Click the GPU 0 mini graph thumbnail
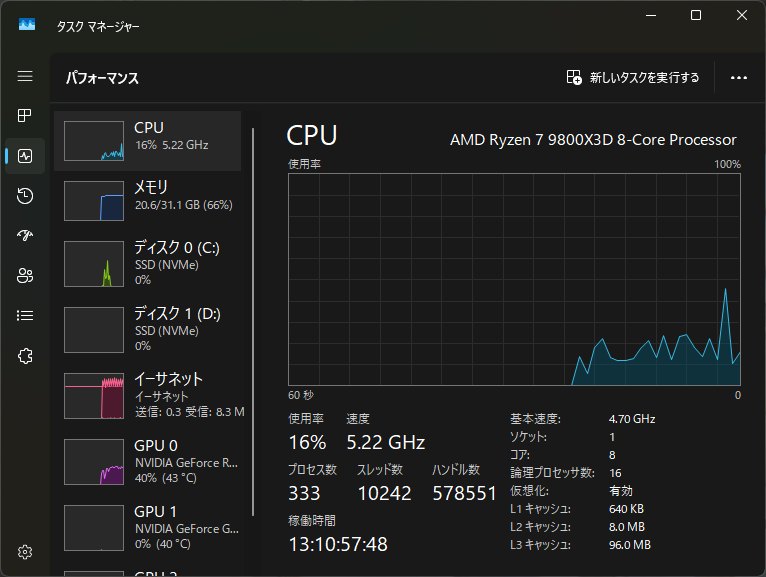Viewport: 766px width, 577px height. tap(94, 462)
